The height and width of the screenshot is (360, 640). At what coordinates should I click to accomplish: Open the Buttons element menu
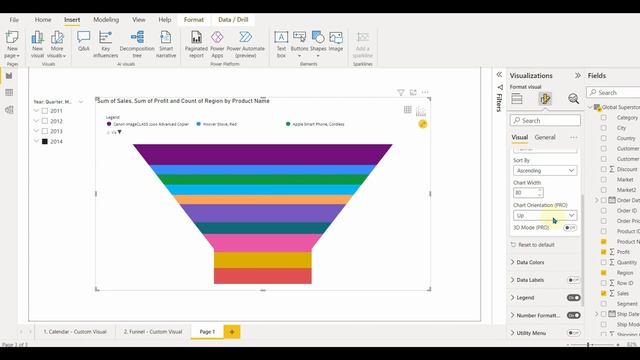pos(299,44)
